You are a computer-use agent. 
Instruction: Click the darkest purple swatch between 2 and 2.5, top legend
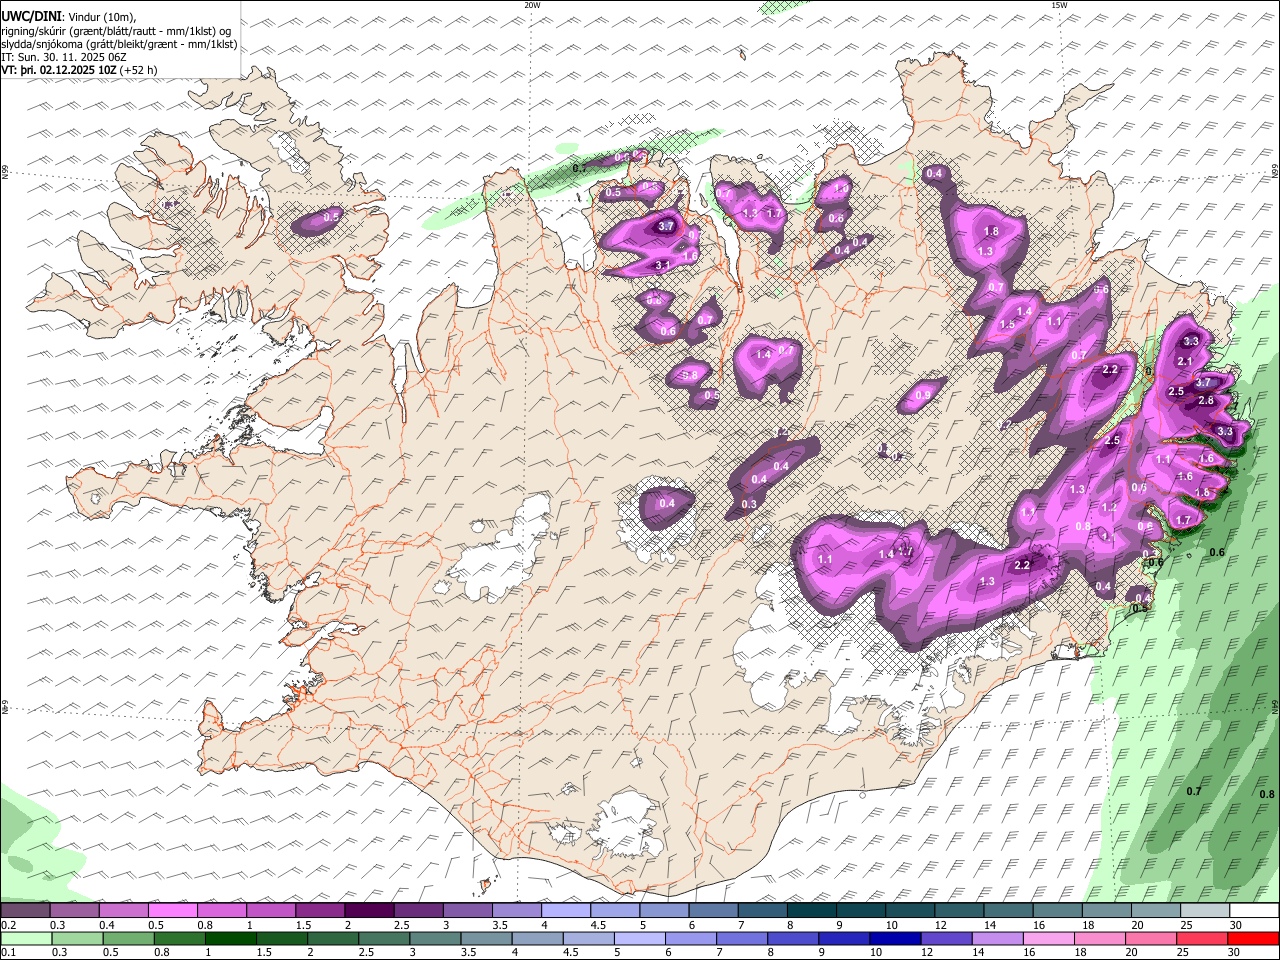pos(369,911)
